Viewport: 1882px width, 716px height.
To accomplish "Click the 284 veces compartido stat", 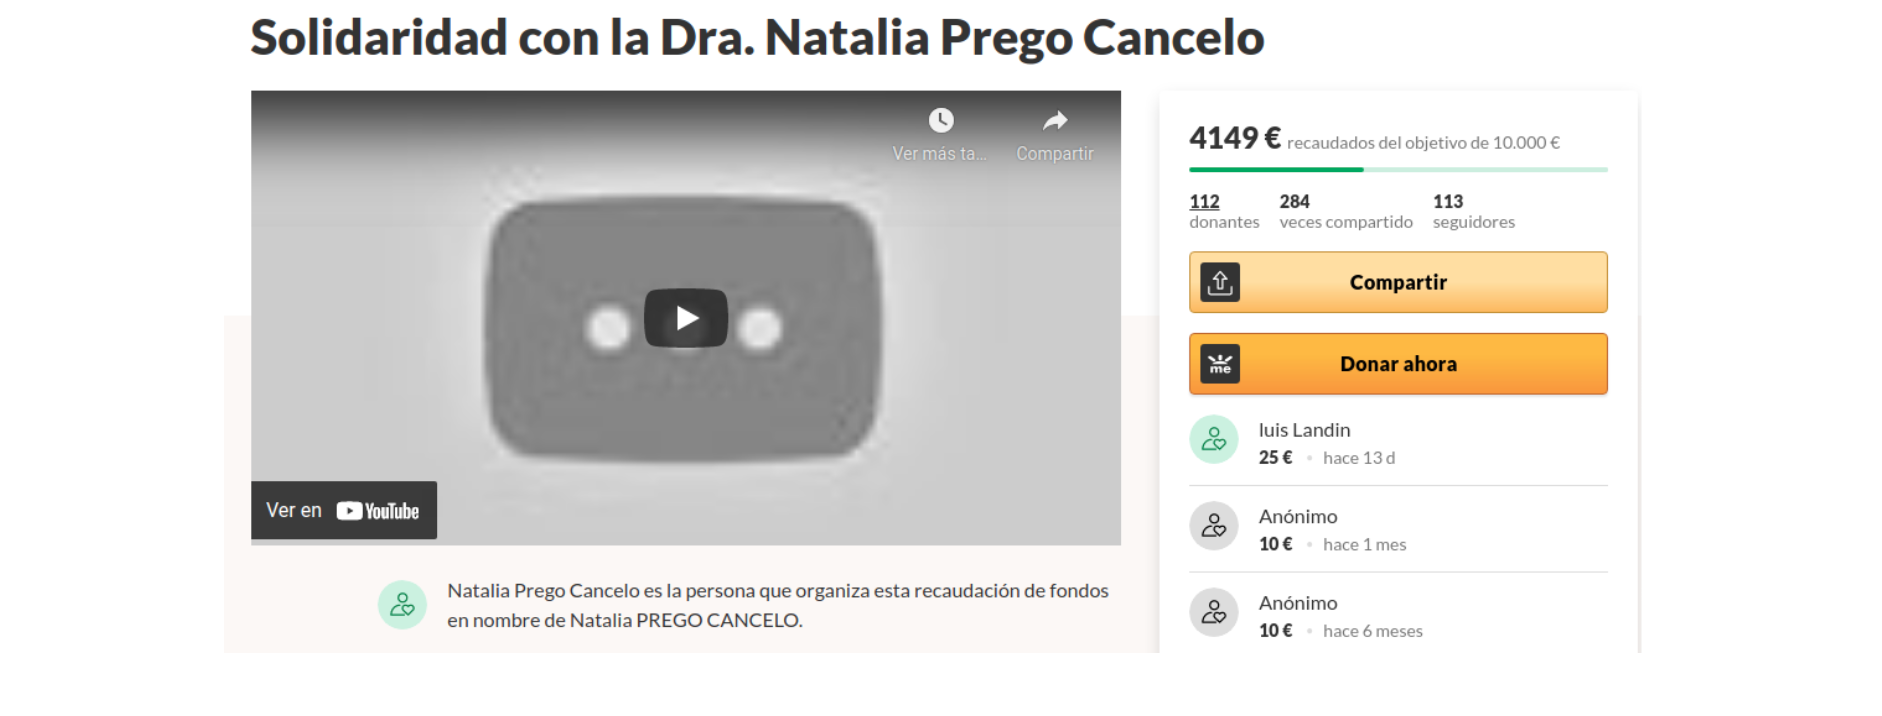I will [1346, 211].
